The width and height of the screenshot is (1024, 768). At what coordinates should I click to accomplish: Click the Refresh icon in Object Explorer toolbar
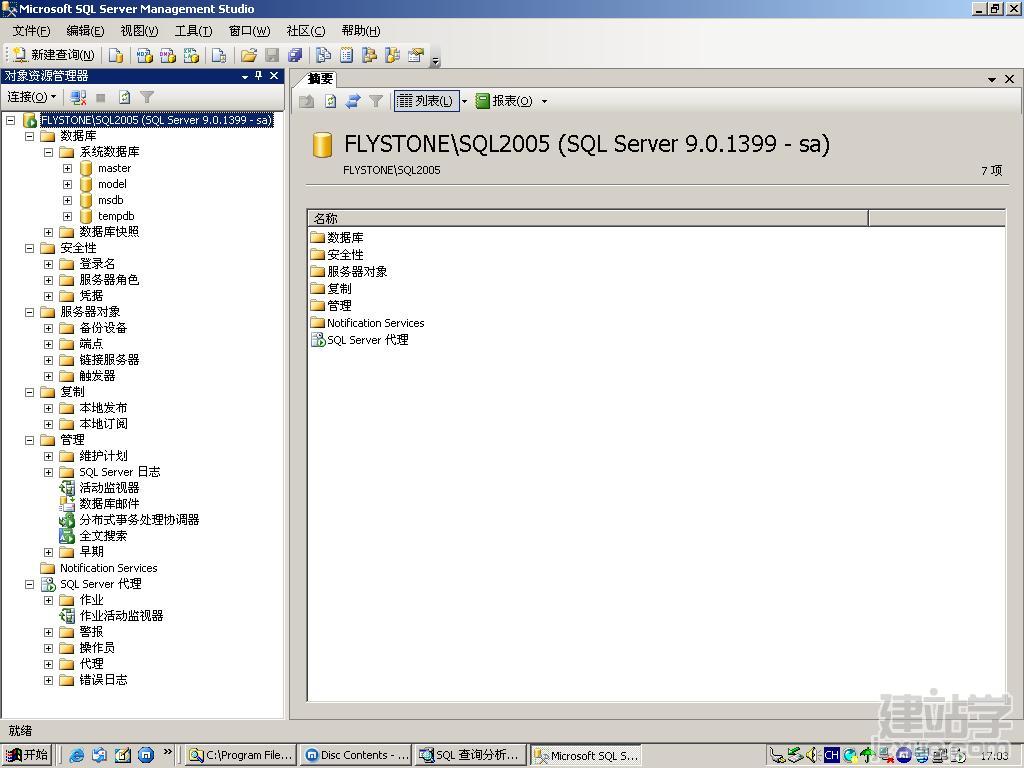[x=124, y=97]
